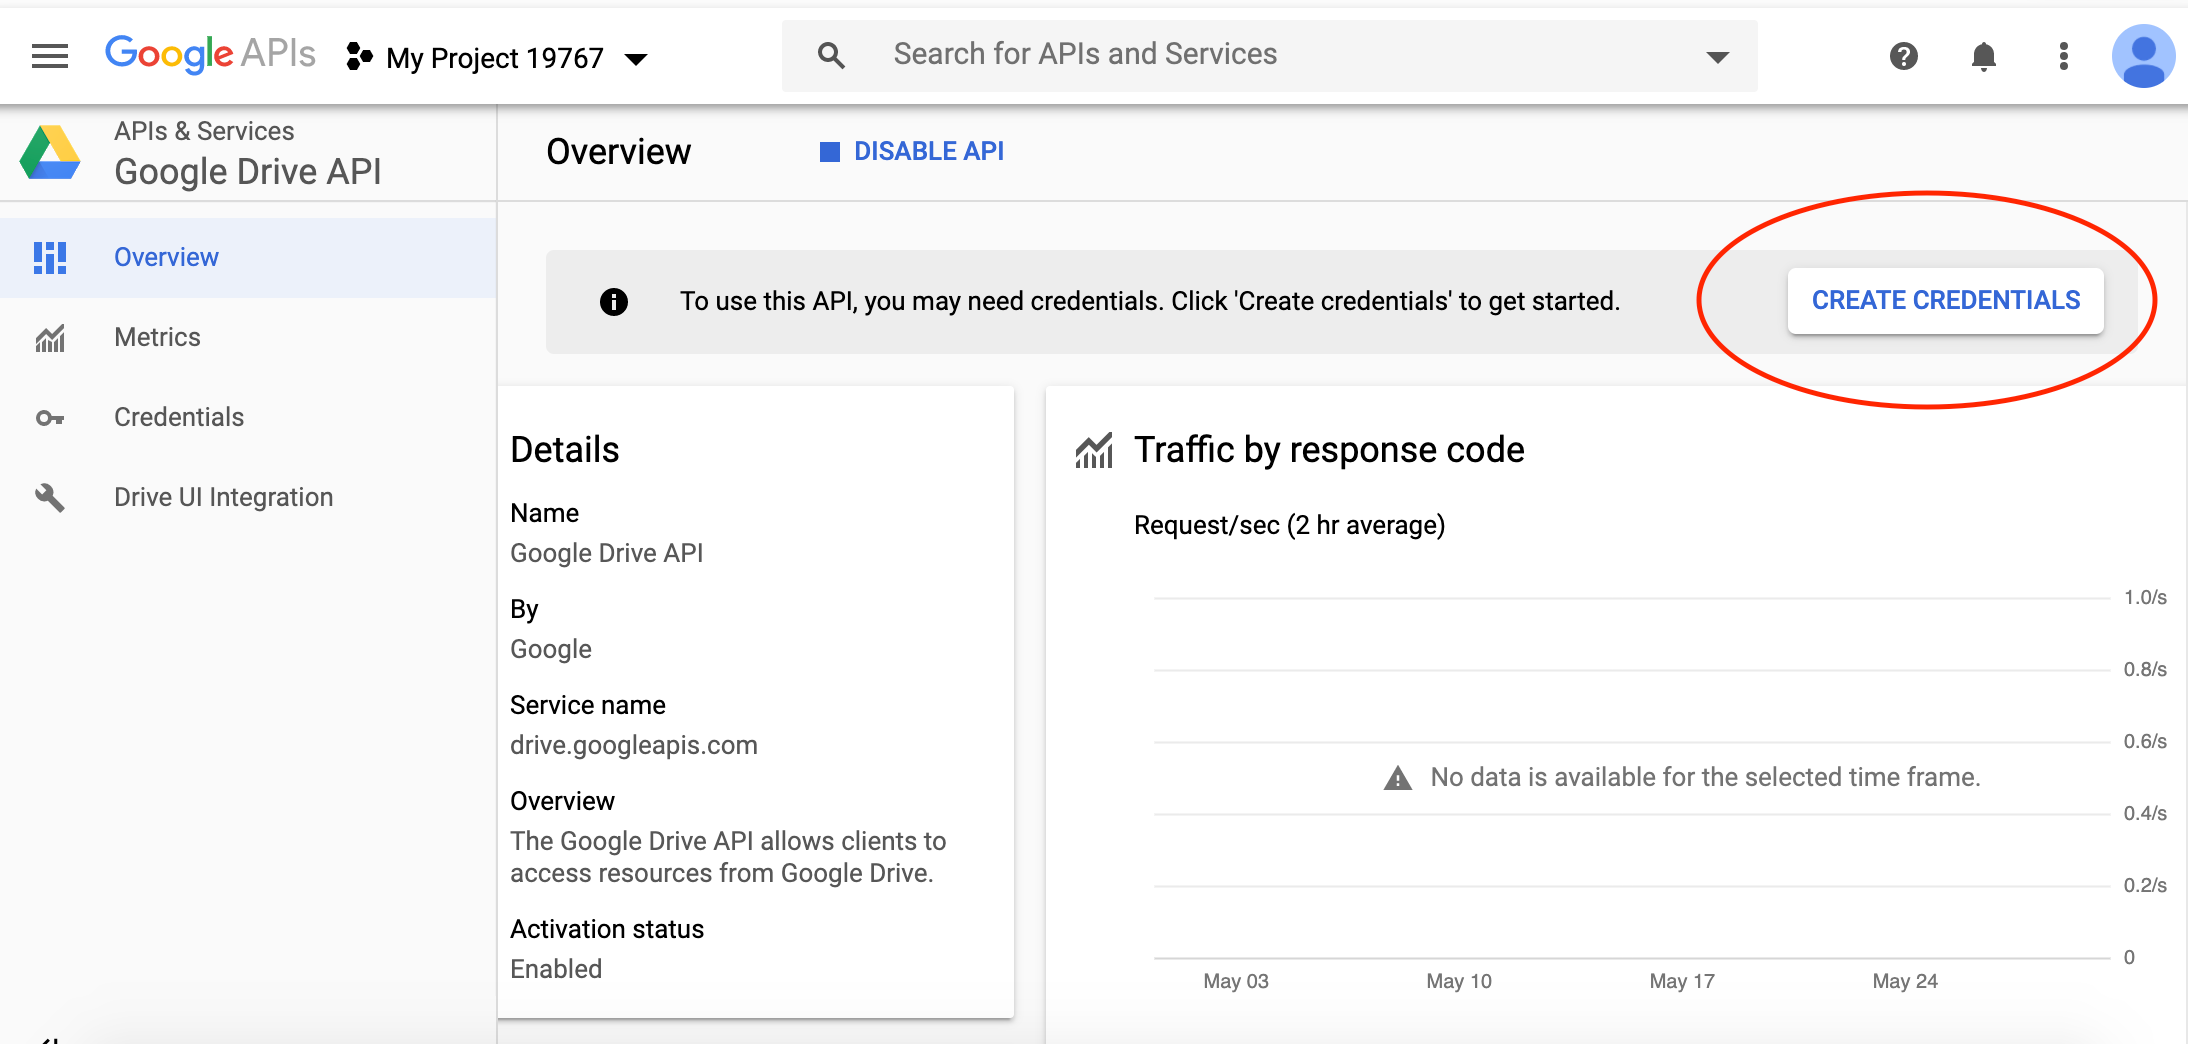Expand the search bar dropdown arrow
The image size is (2188, 1044).
pyautogui.click(x=1717, y=57)
